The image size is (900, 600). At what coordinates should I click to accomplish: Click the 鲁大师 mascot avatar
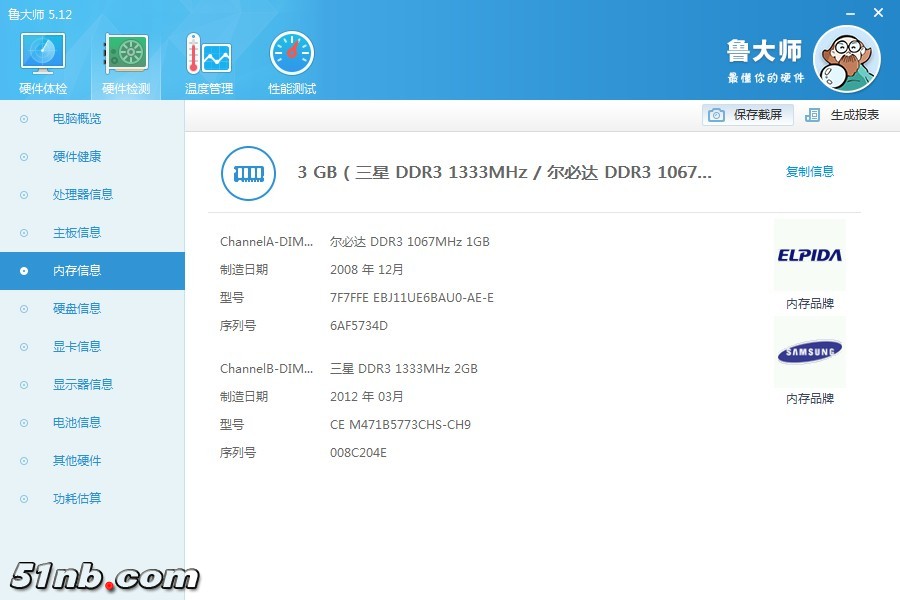coord(846,58)
